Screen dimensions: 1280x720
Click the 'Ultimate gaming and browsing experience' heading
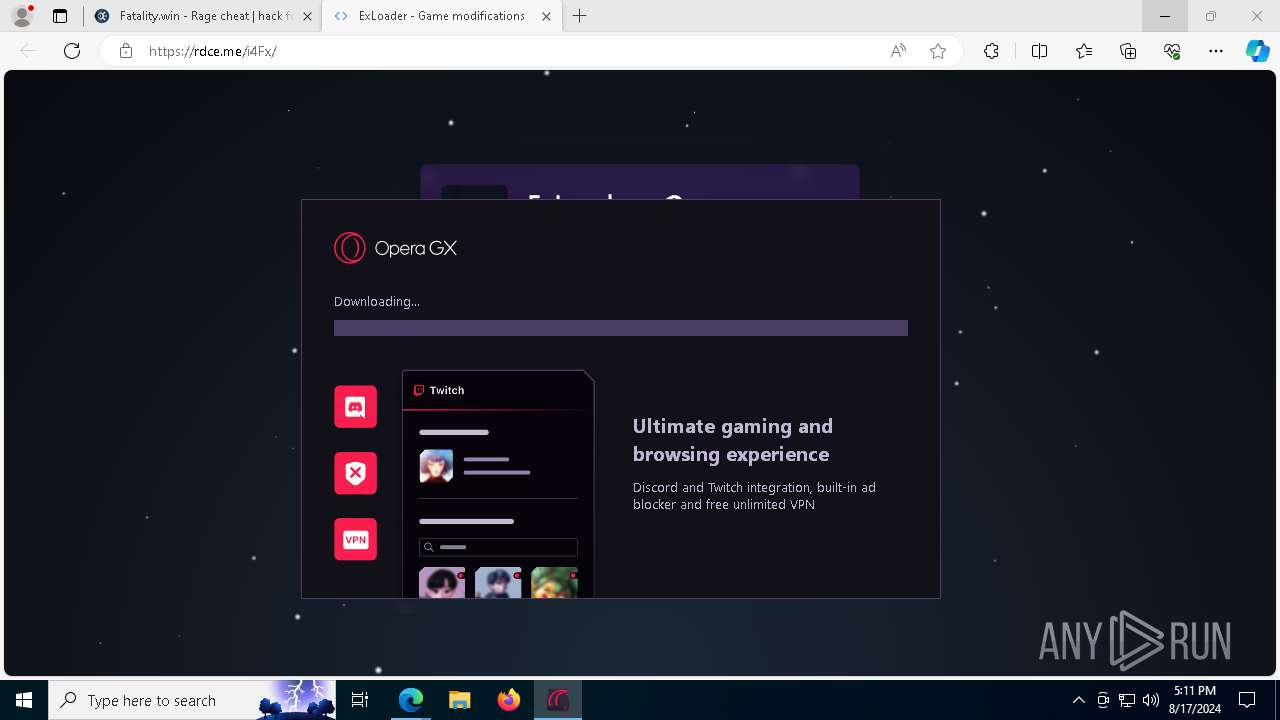coord(733,440)
